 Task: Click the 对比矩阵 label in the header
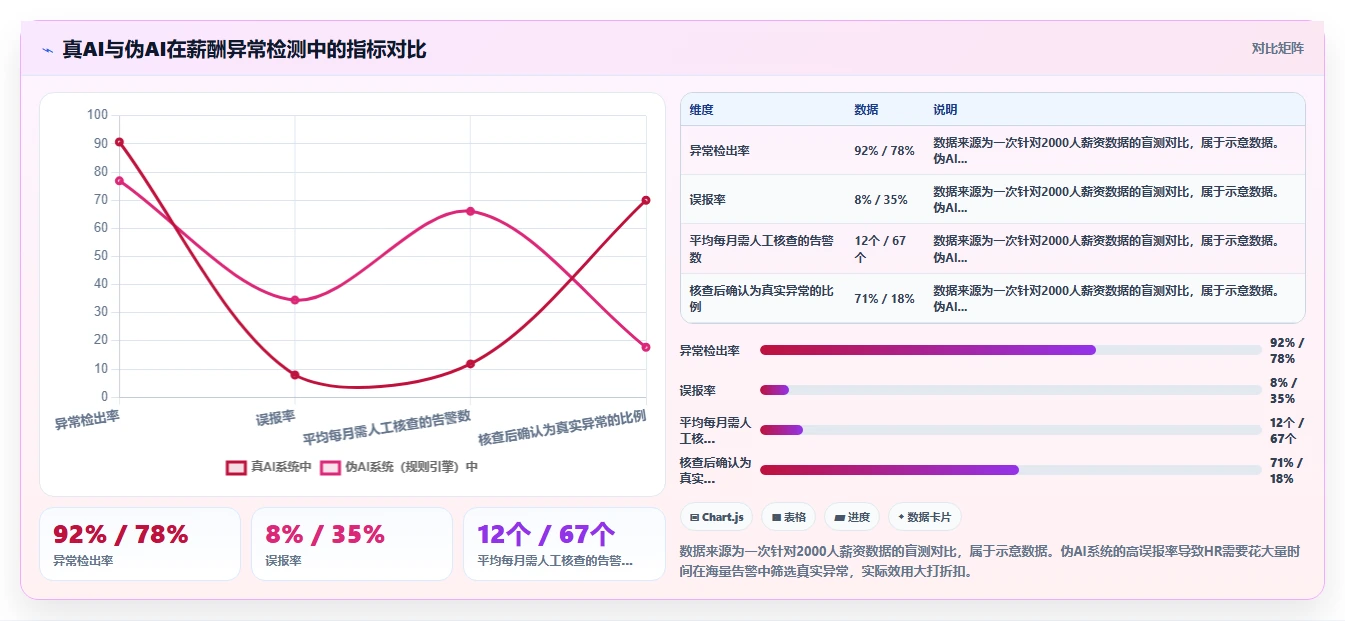coord(1277,48)
